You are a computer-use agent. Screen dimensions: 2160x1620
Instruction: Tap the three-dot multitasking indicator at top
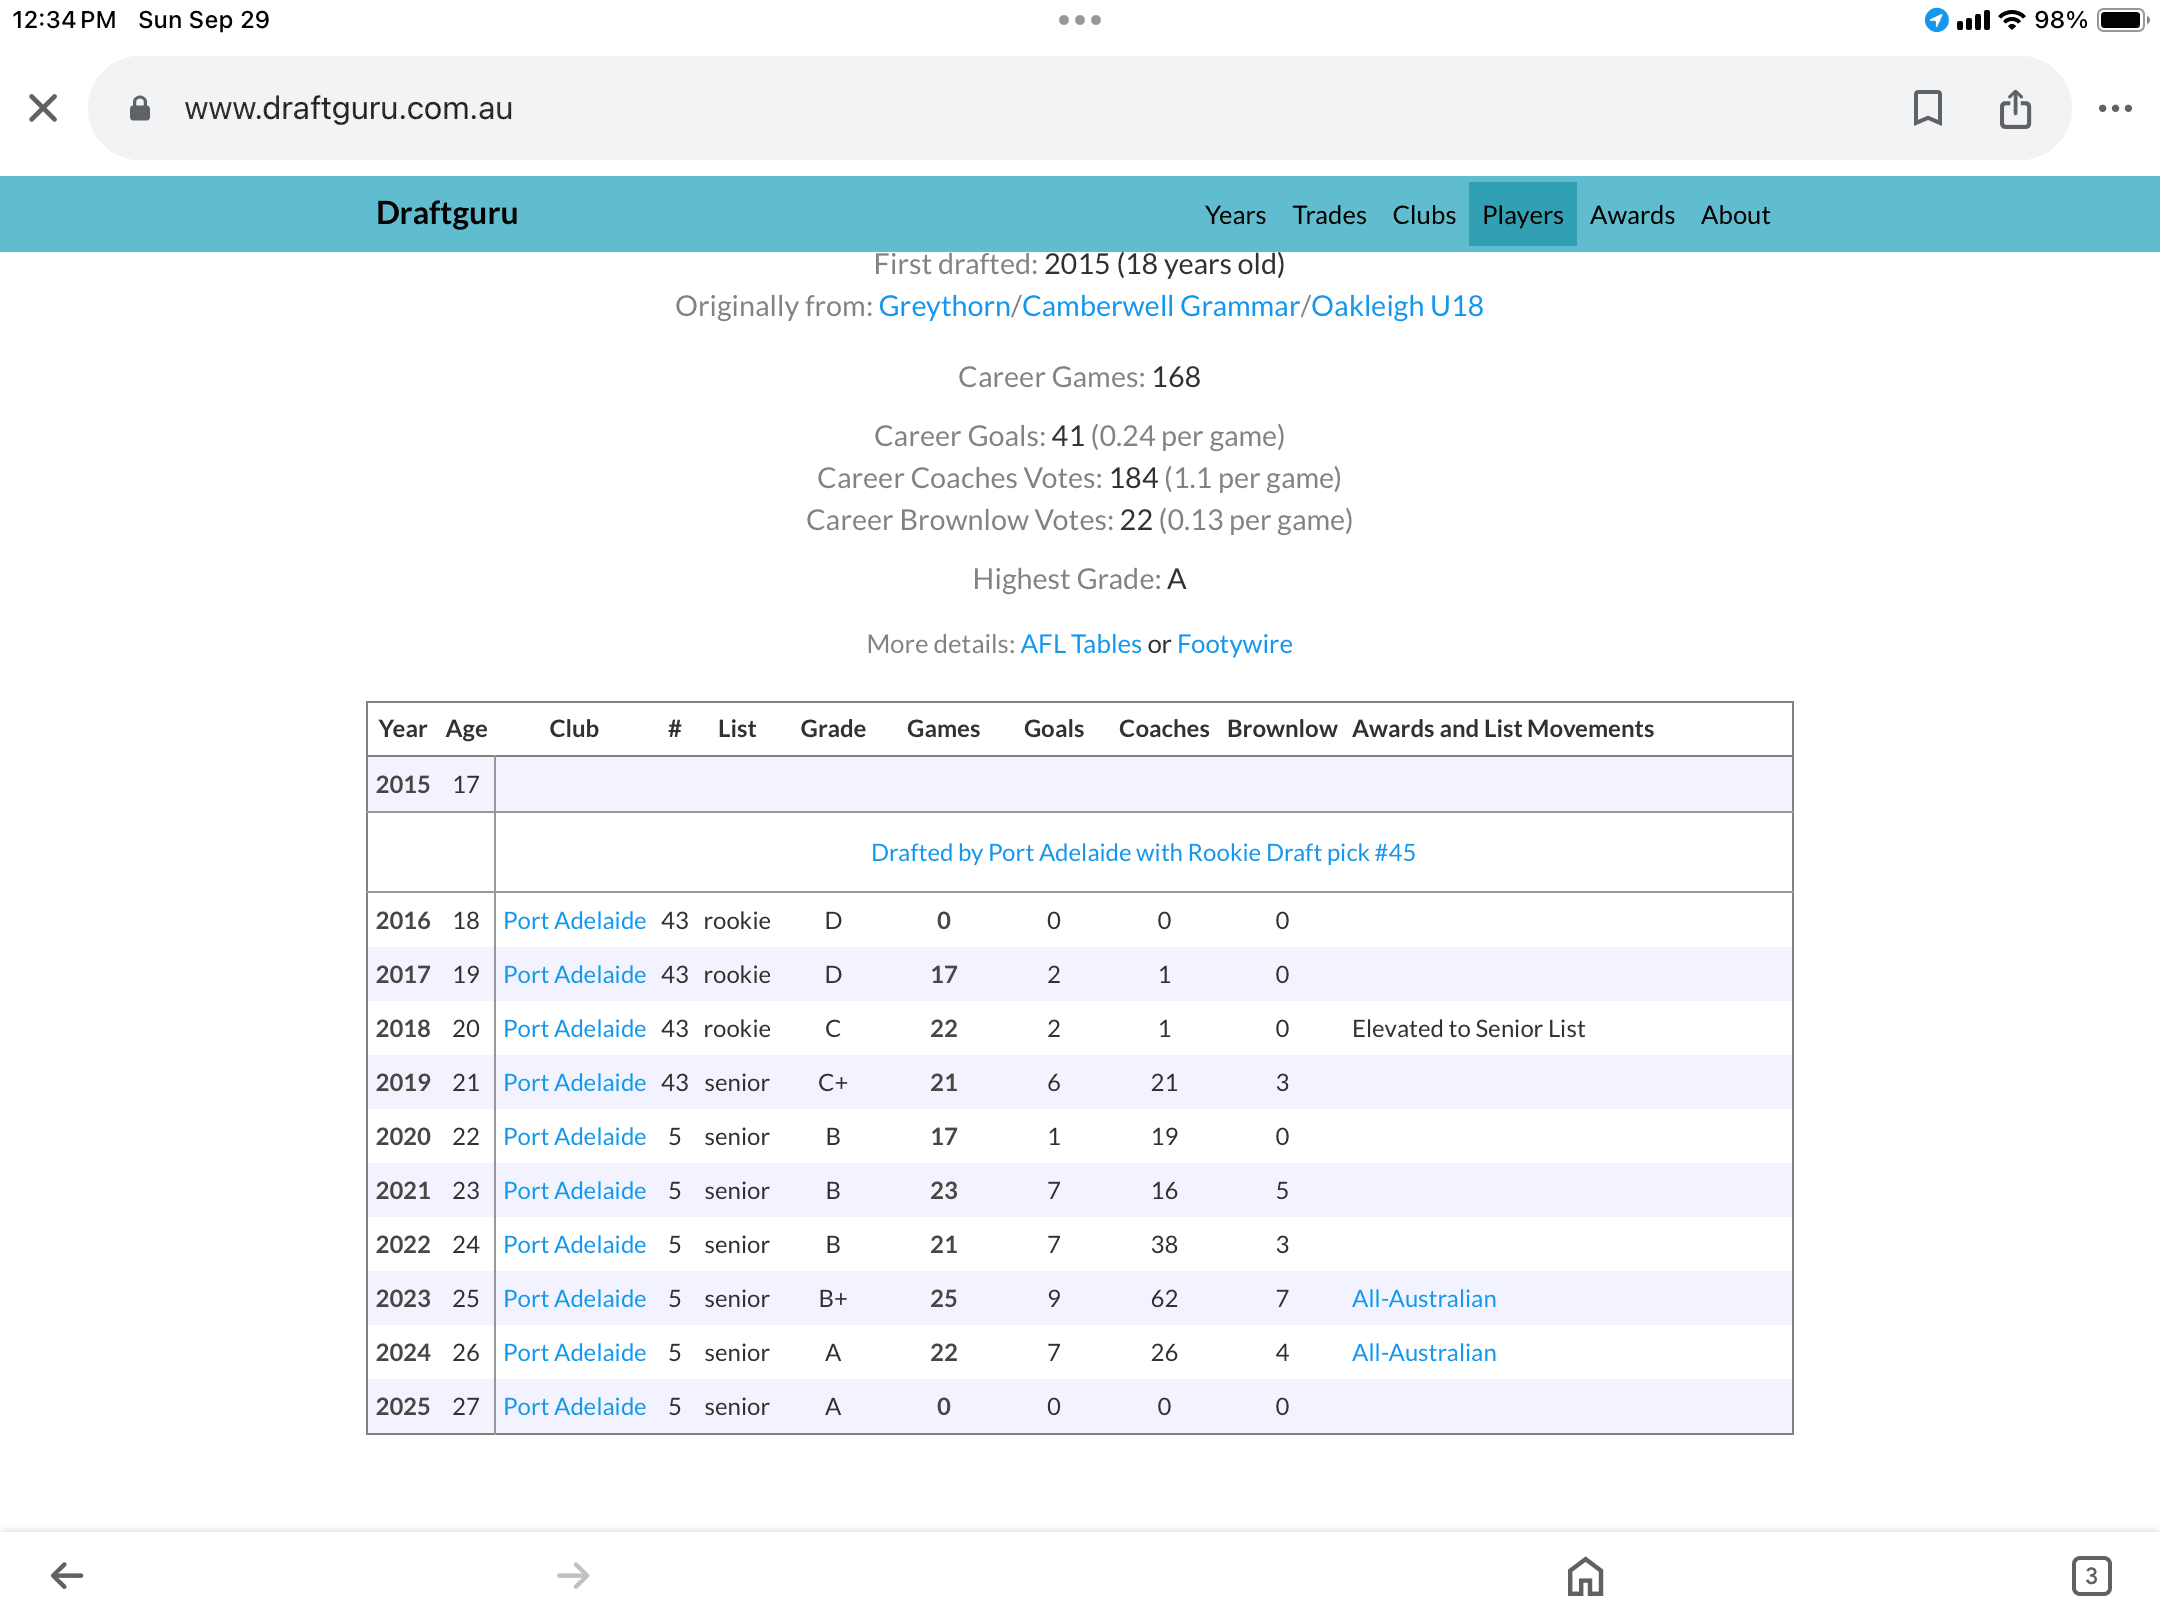pos(1080,20)
